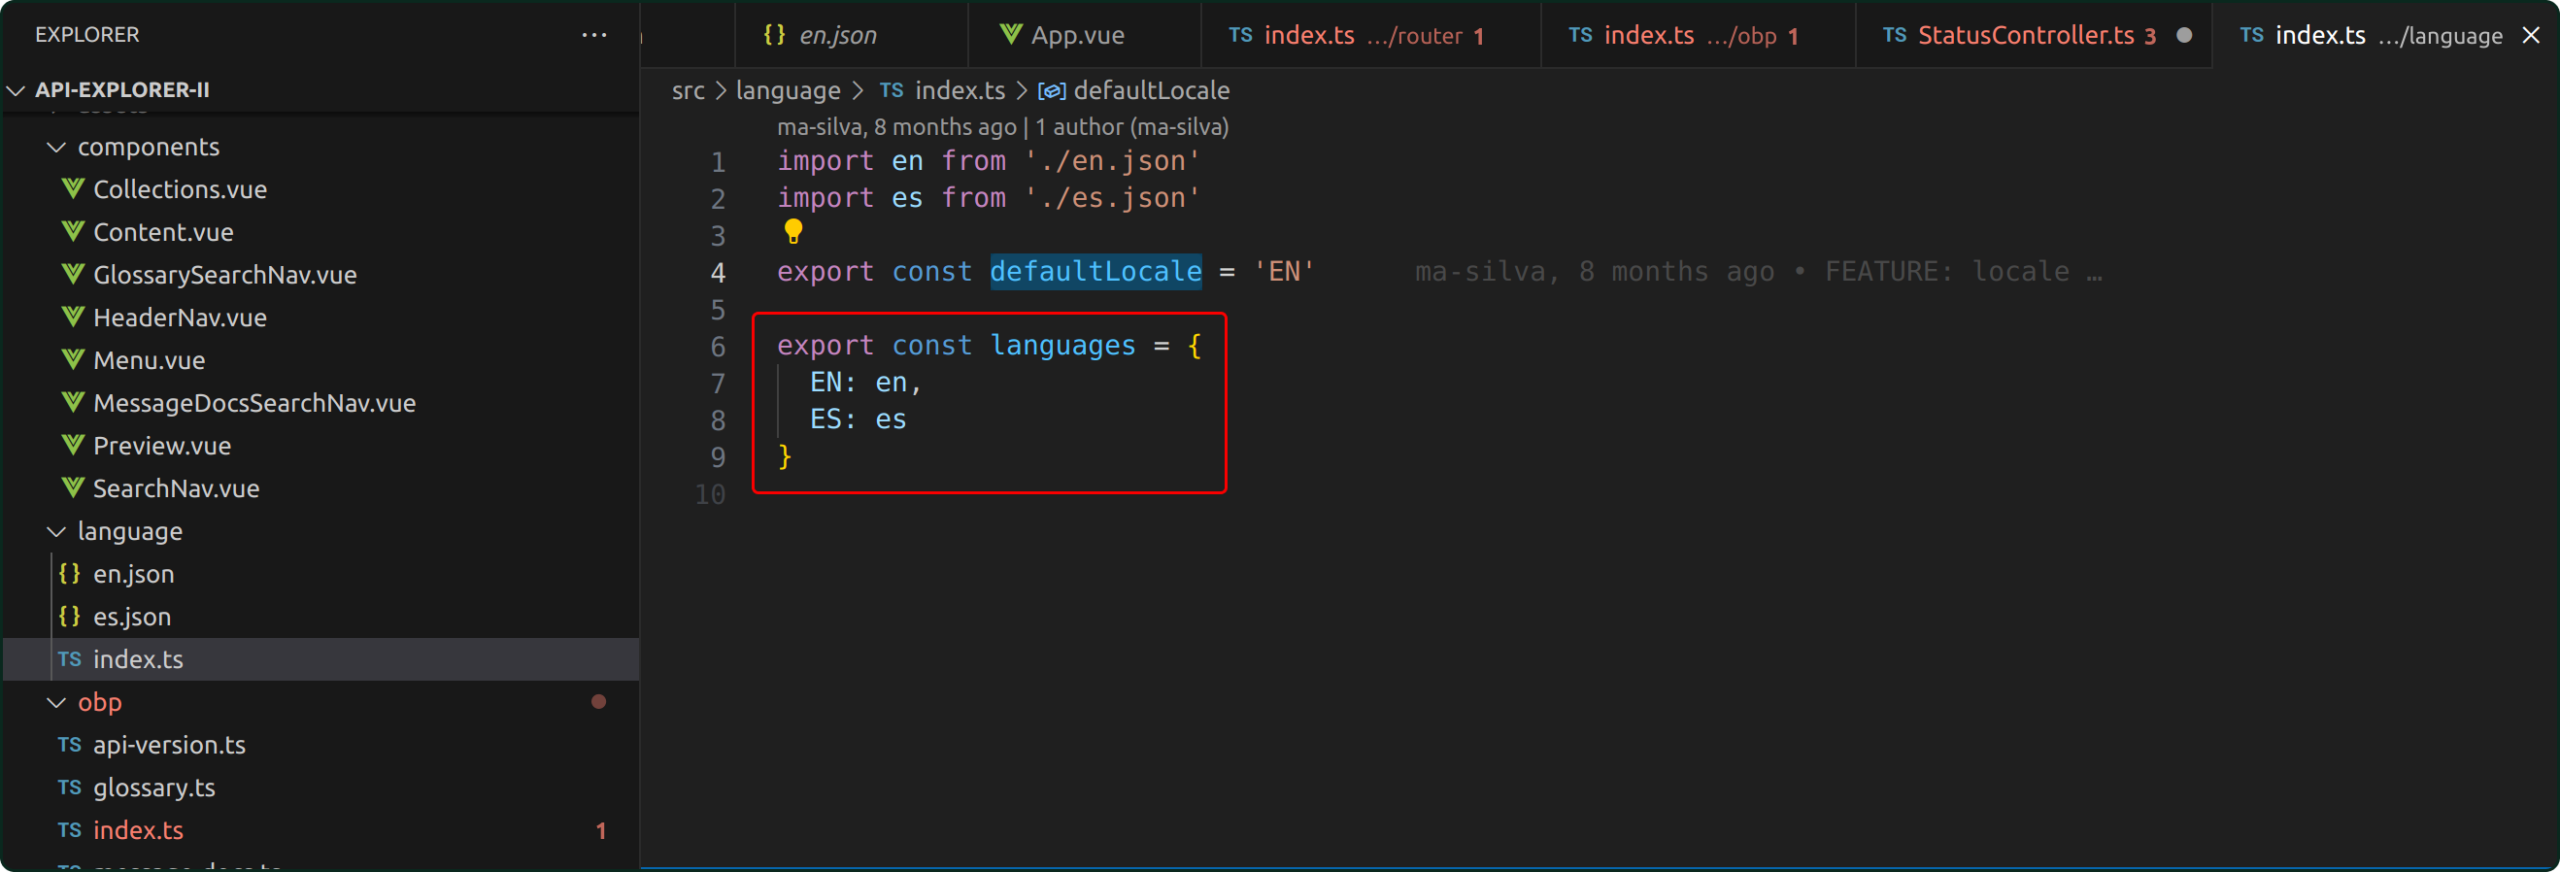Click the EN key on line 7
2560x872 pixels.
[826, 383]
